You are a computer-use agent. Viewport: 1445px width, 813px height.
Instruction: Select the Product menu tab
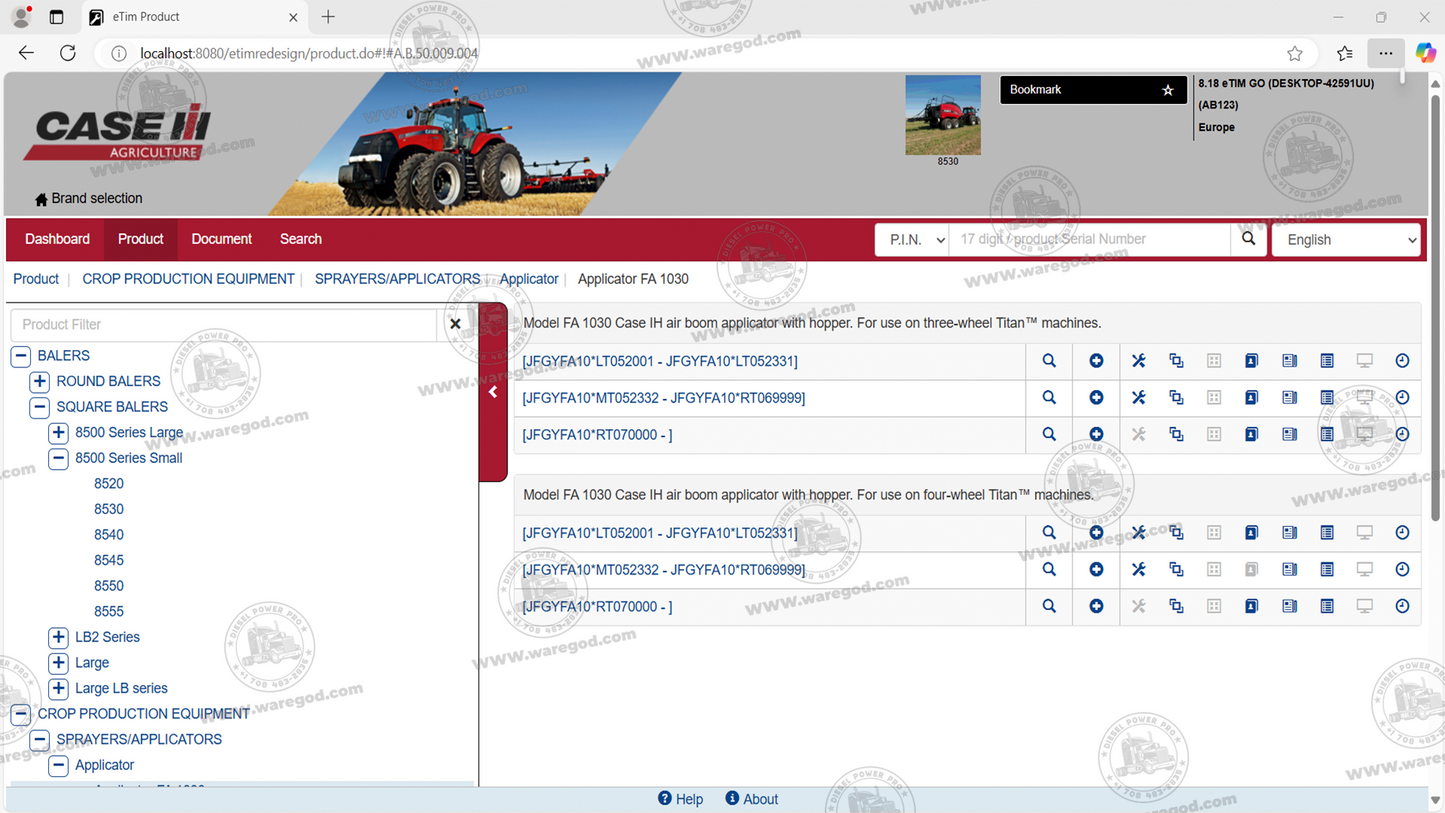point(140,239)
